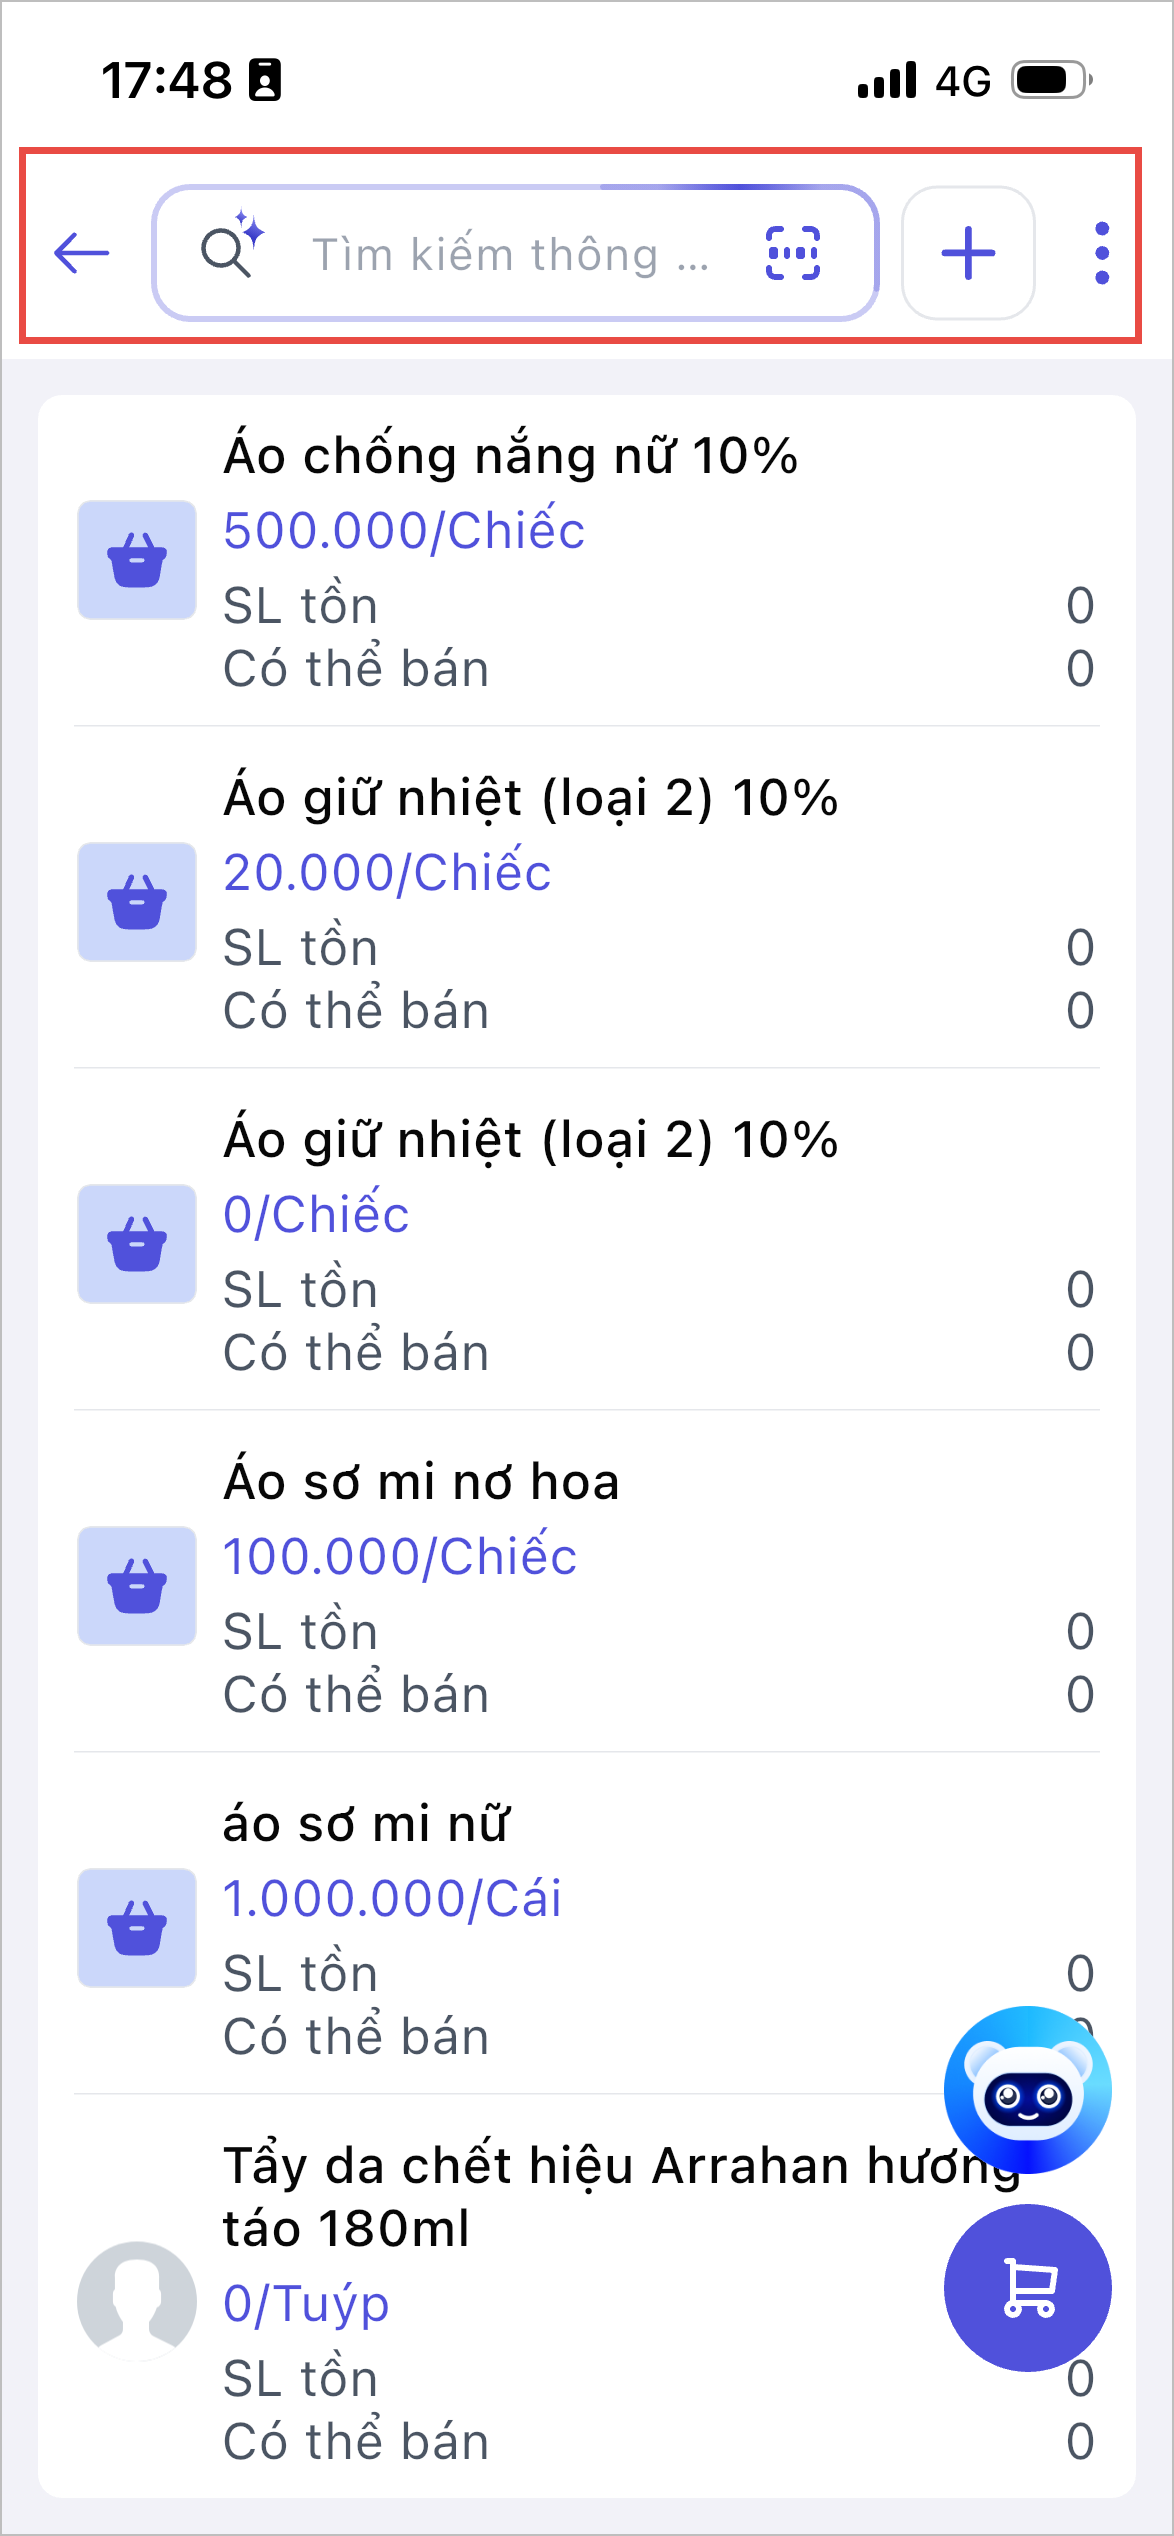Tap the back arrow icon
1174x2536 pixels.
82,252
